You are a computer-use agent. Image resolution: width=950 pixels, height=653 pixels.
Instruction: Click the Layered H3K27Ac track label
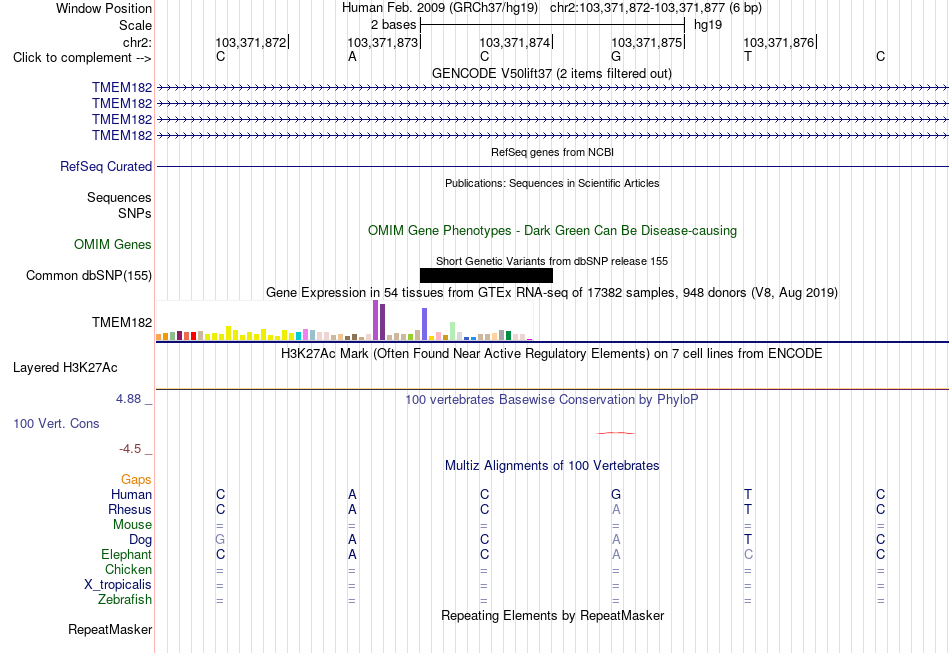pos(65,368)
